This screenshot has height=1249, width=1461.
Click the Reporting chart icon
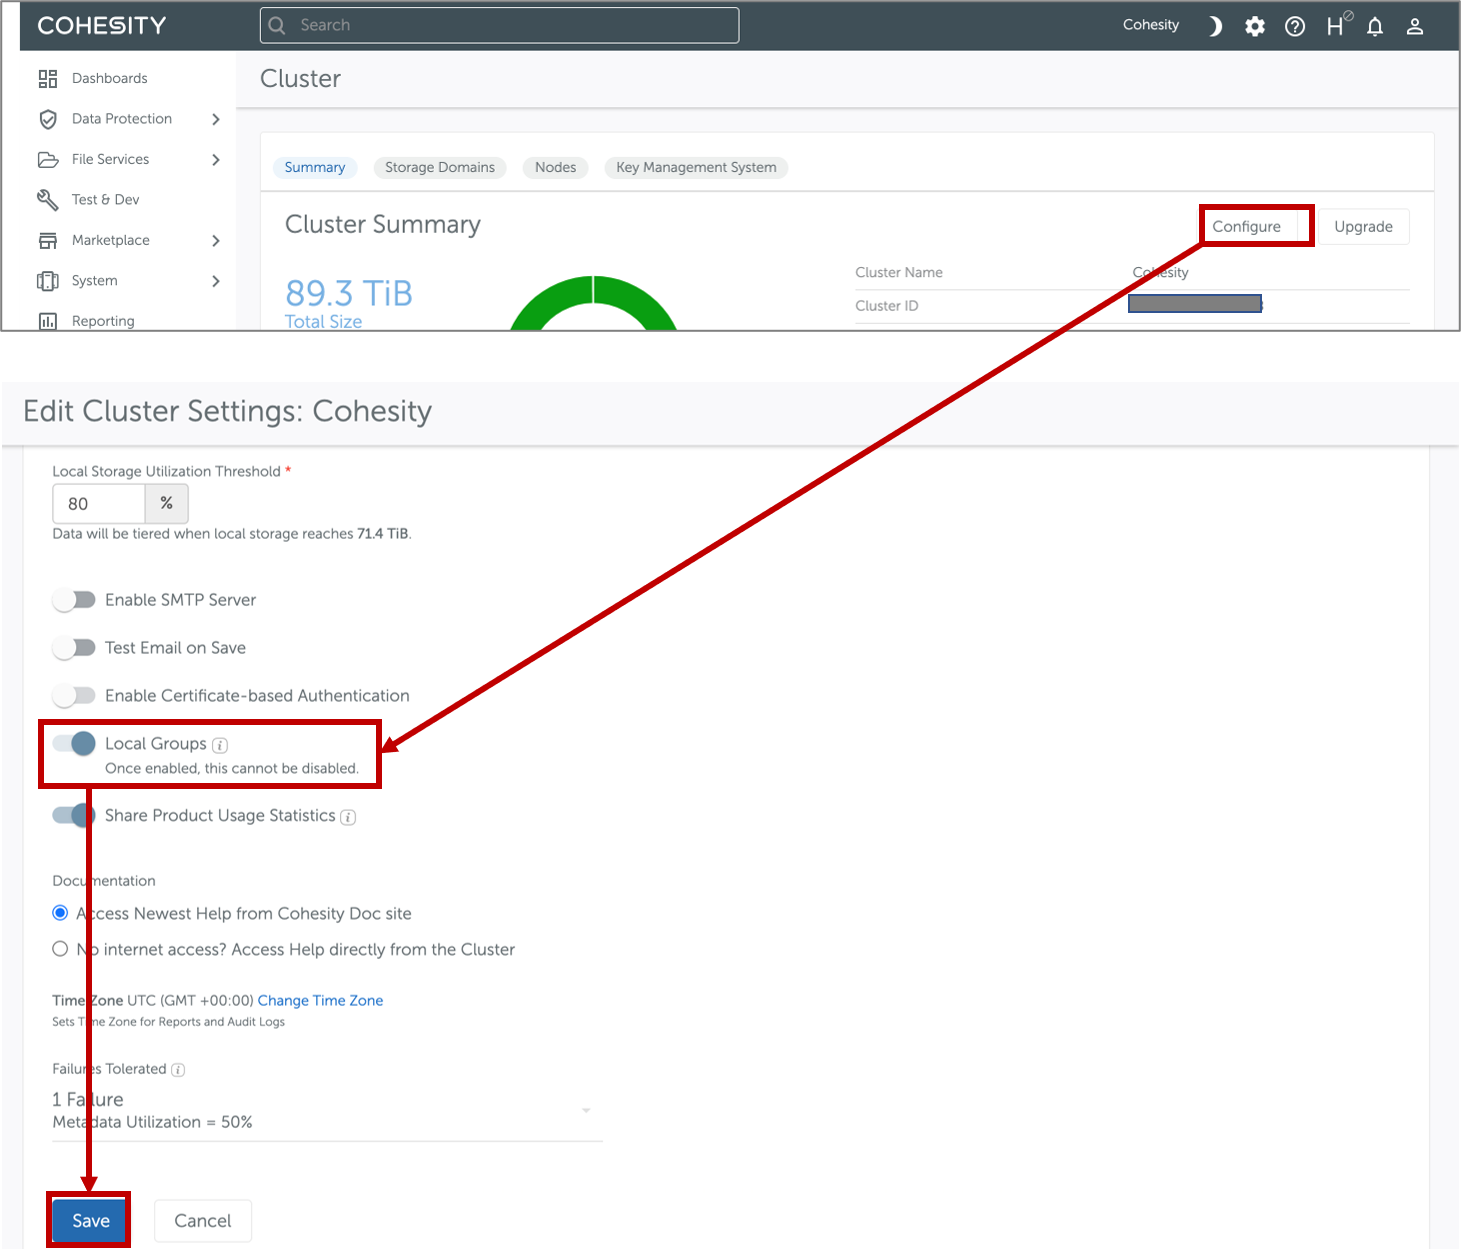(48, 321)
